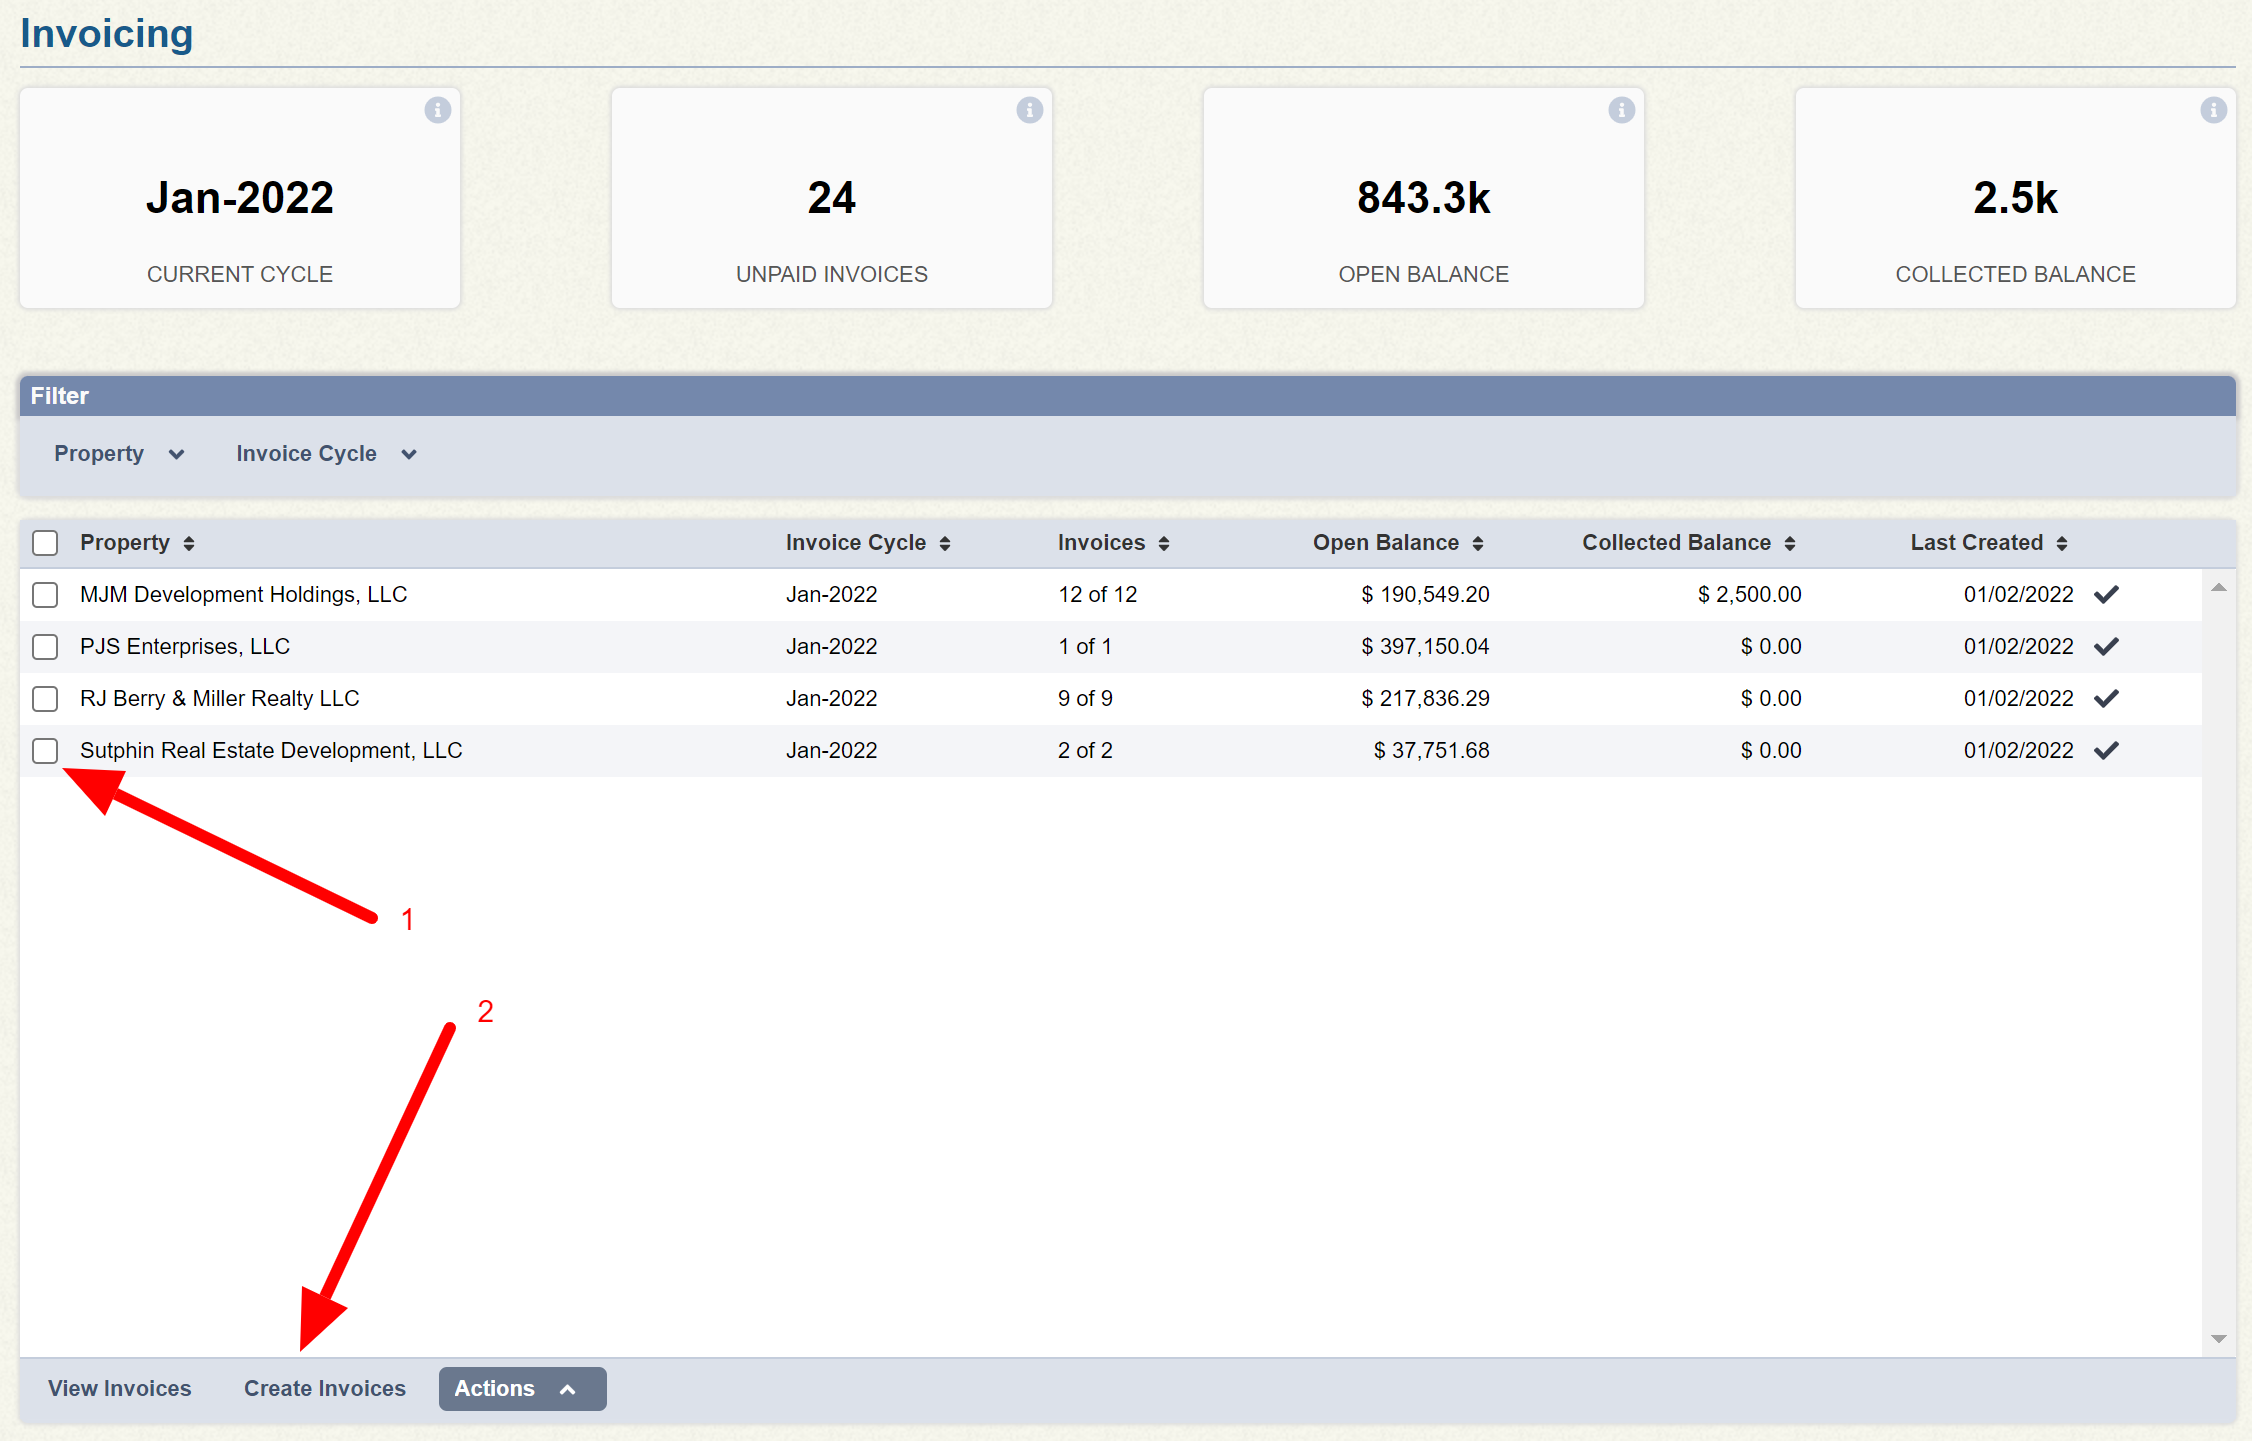Click the Open Balance column header label
The height and width of the screenshot is (1441, 2252).
point(1385,543)
